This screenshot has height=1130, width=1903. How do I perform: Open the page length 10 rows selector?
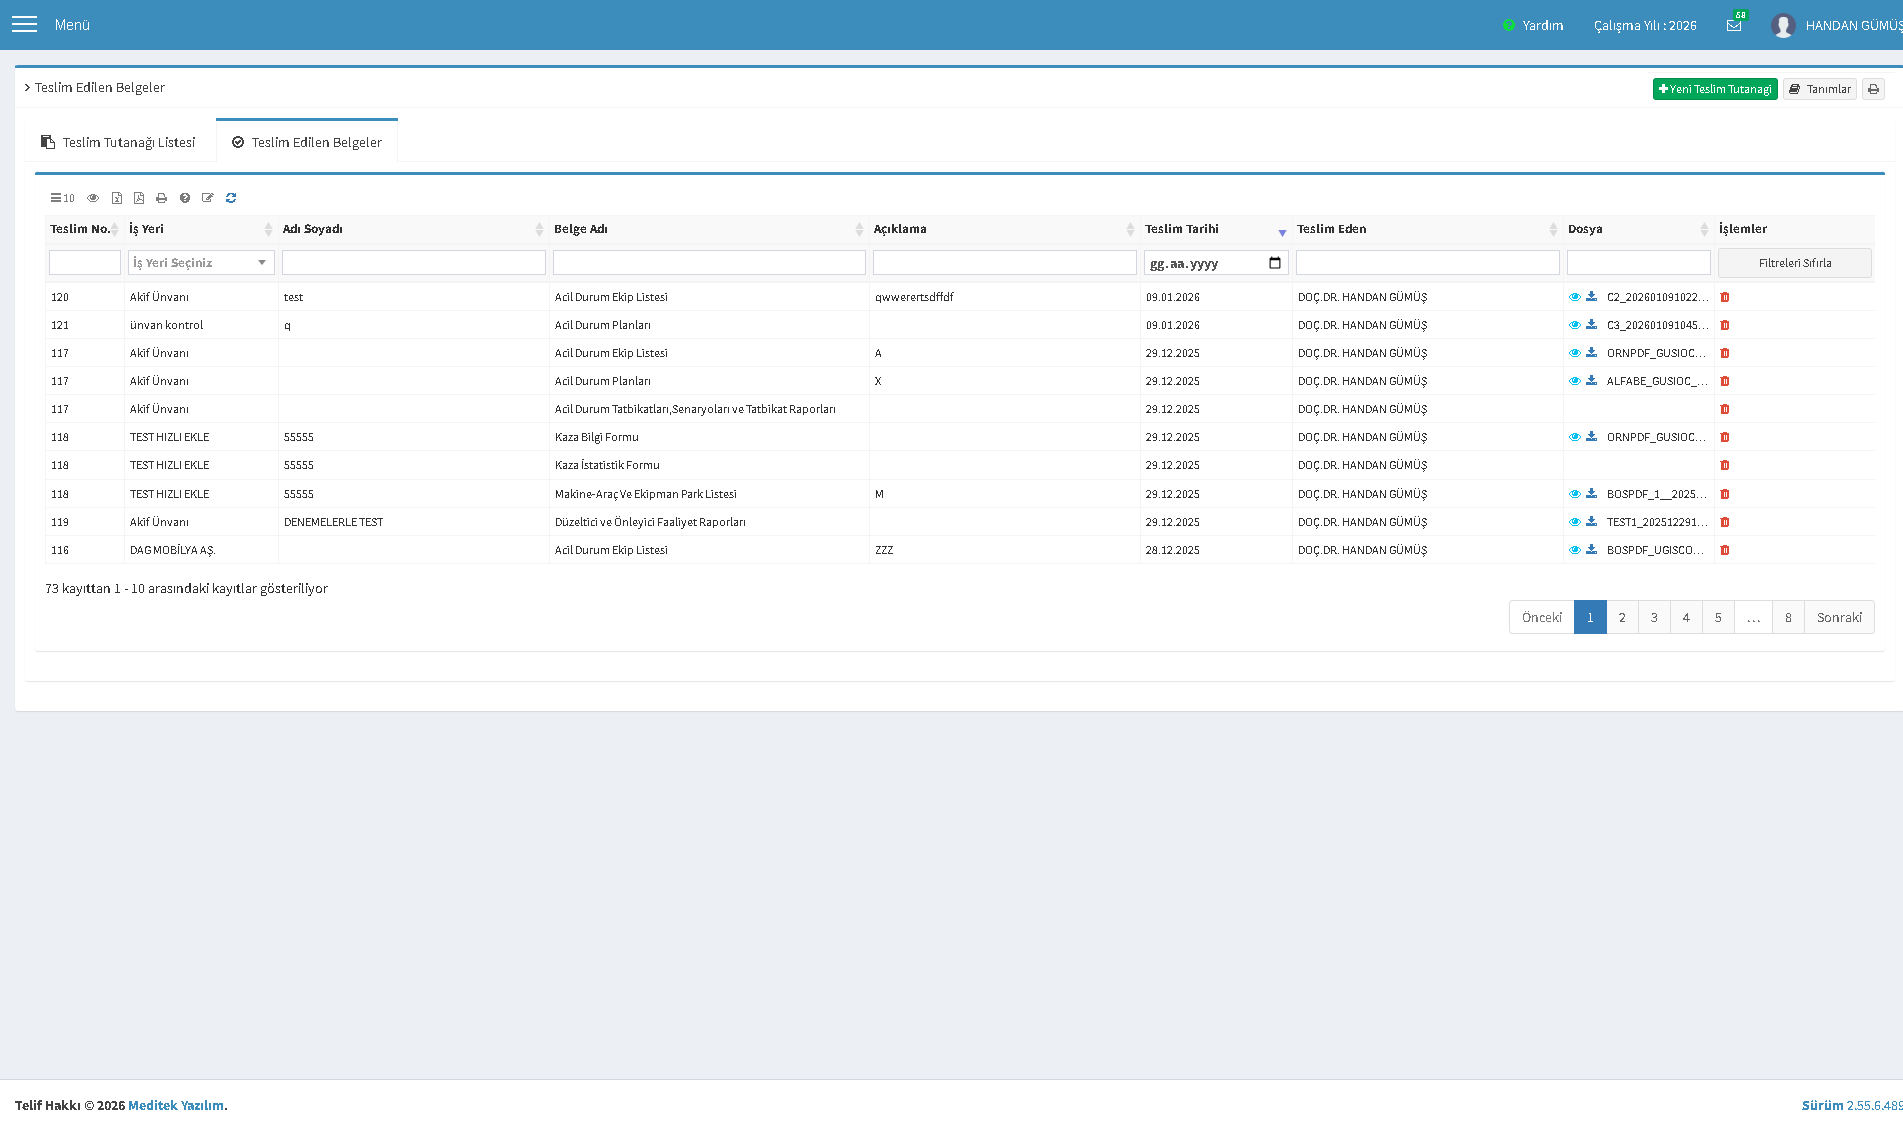coord(62,198)
